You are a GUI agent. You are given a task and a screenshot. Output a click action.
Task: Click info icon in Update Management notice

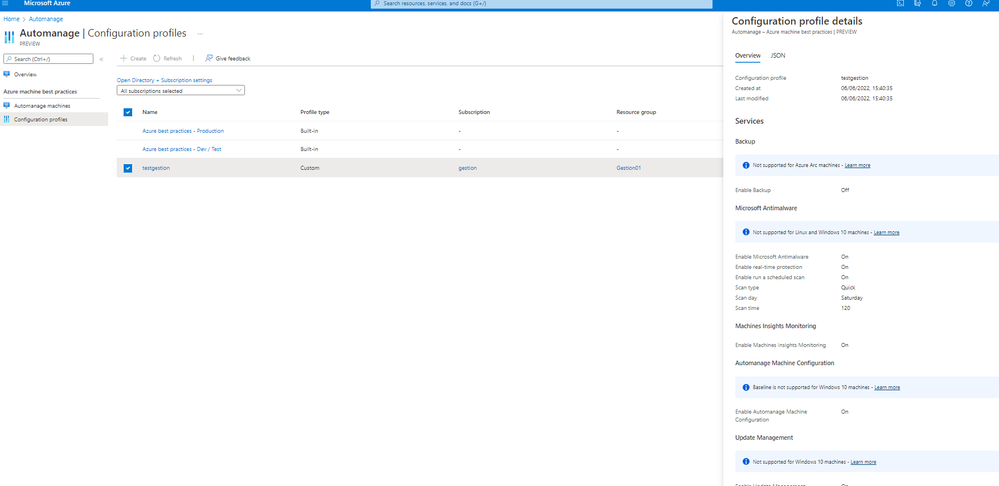tap(746, 462)
